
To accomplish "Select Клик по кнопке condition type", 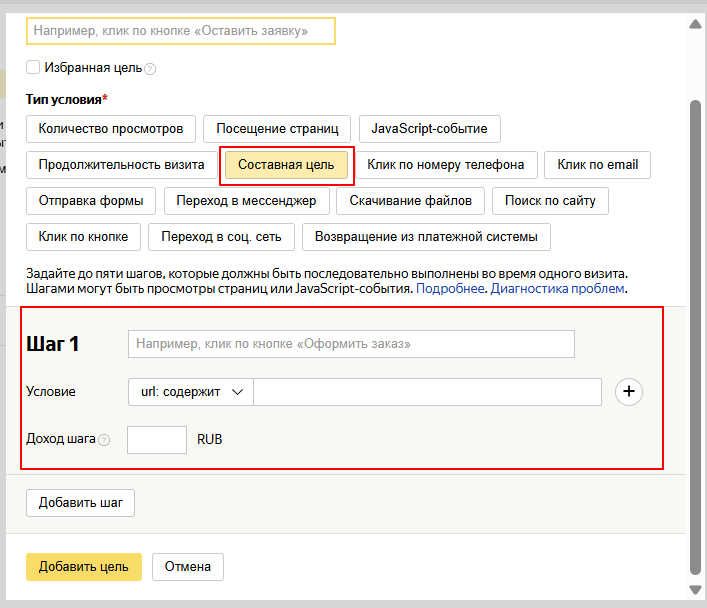I will point(83,237).
